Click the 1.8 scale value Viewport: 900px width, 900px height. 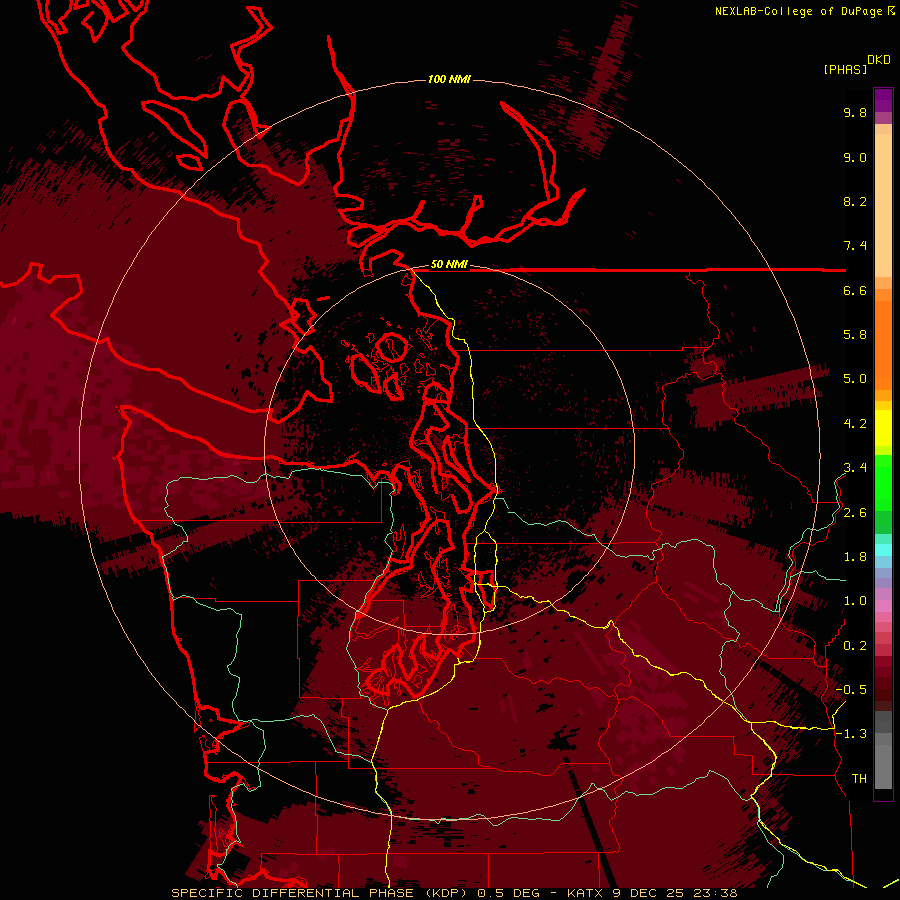(x=855, y=557)
